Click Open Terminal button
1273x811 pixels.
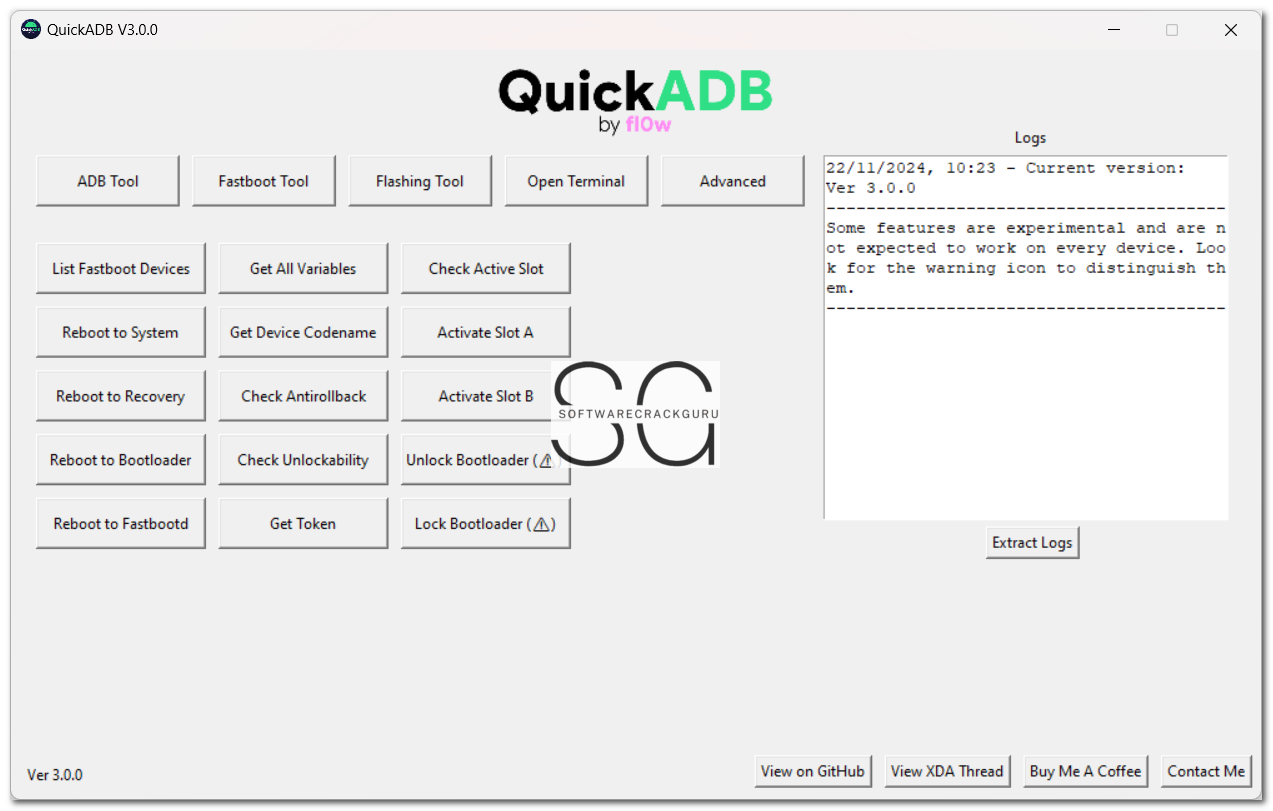point(576,181)
